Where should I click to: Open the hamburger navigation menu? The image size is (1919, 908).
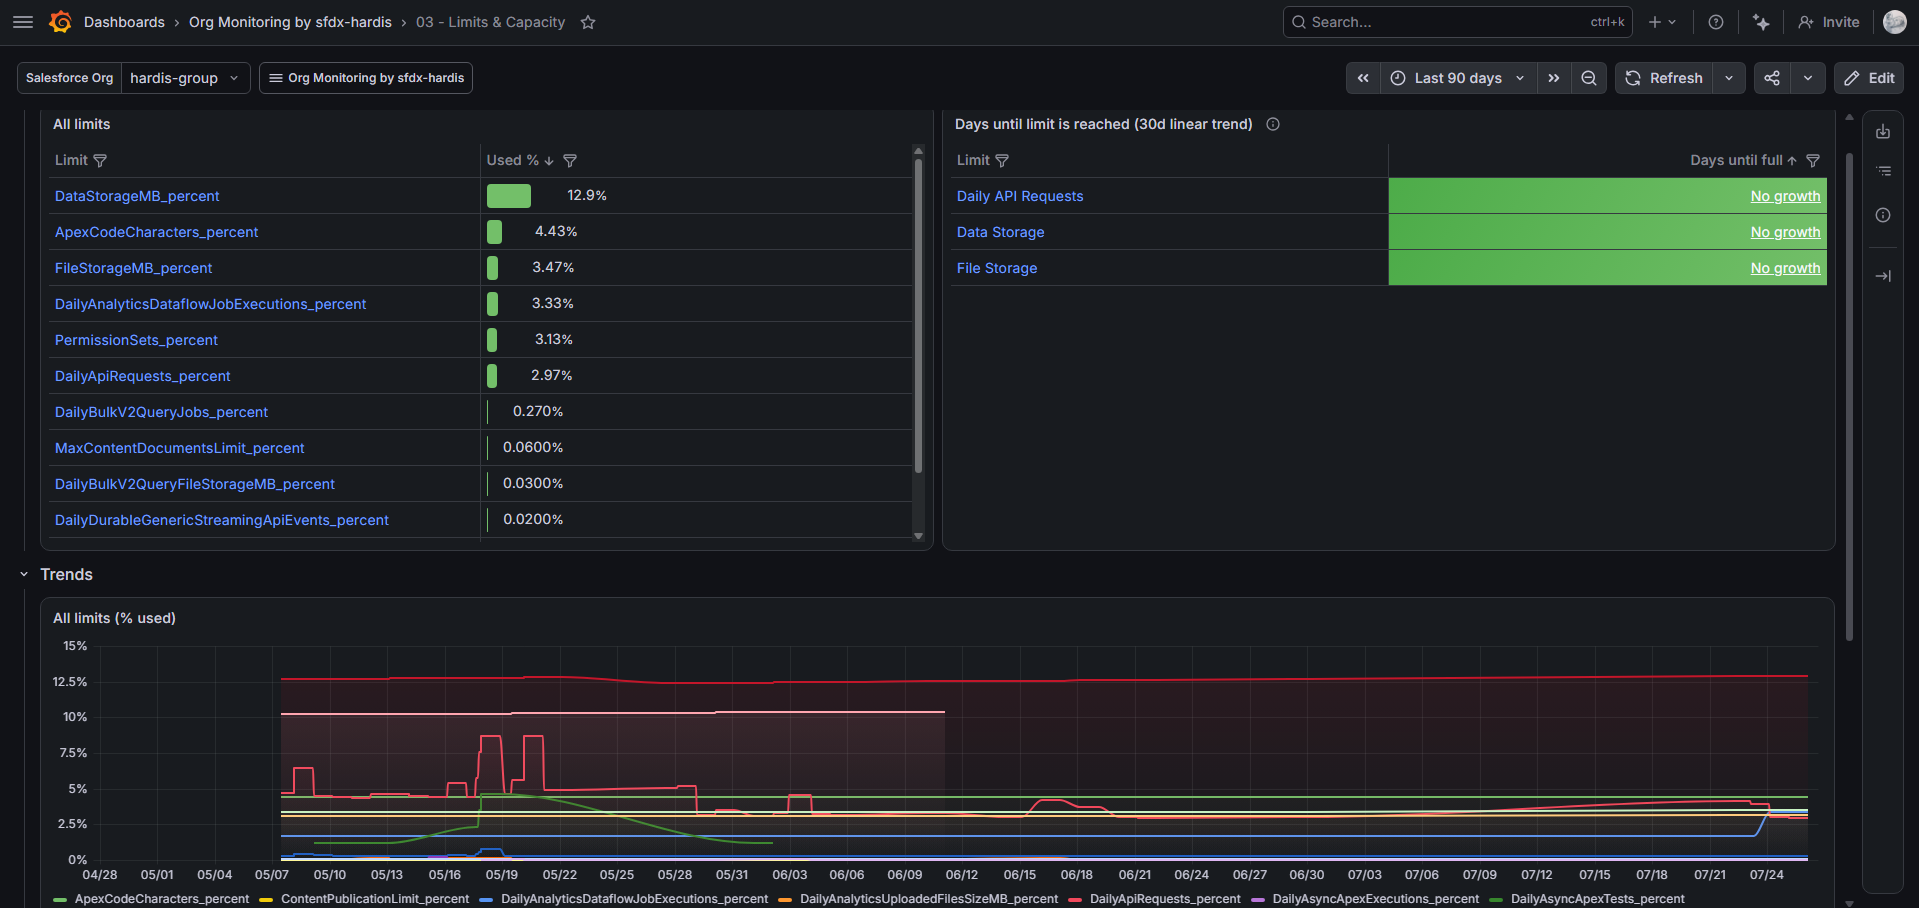23,22
